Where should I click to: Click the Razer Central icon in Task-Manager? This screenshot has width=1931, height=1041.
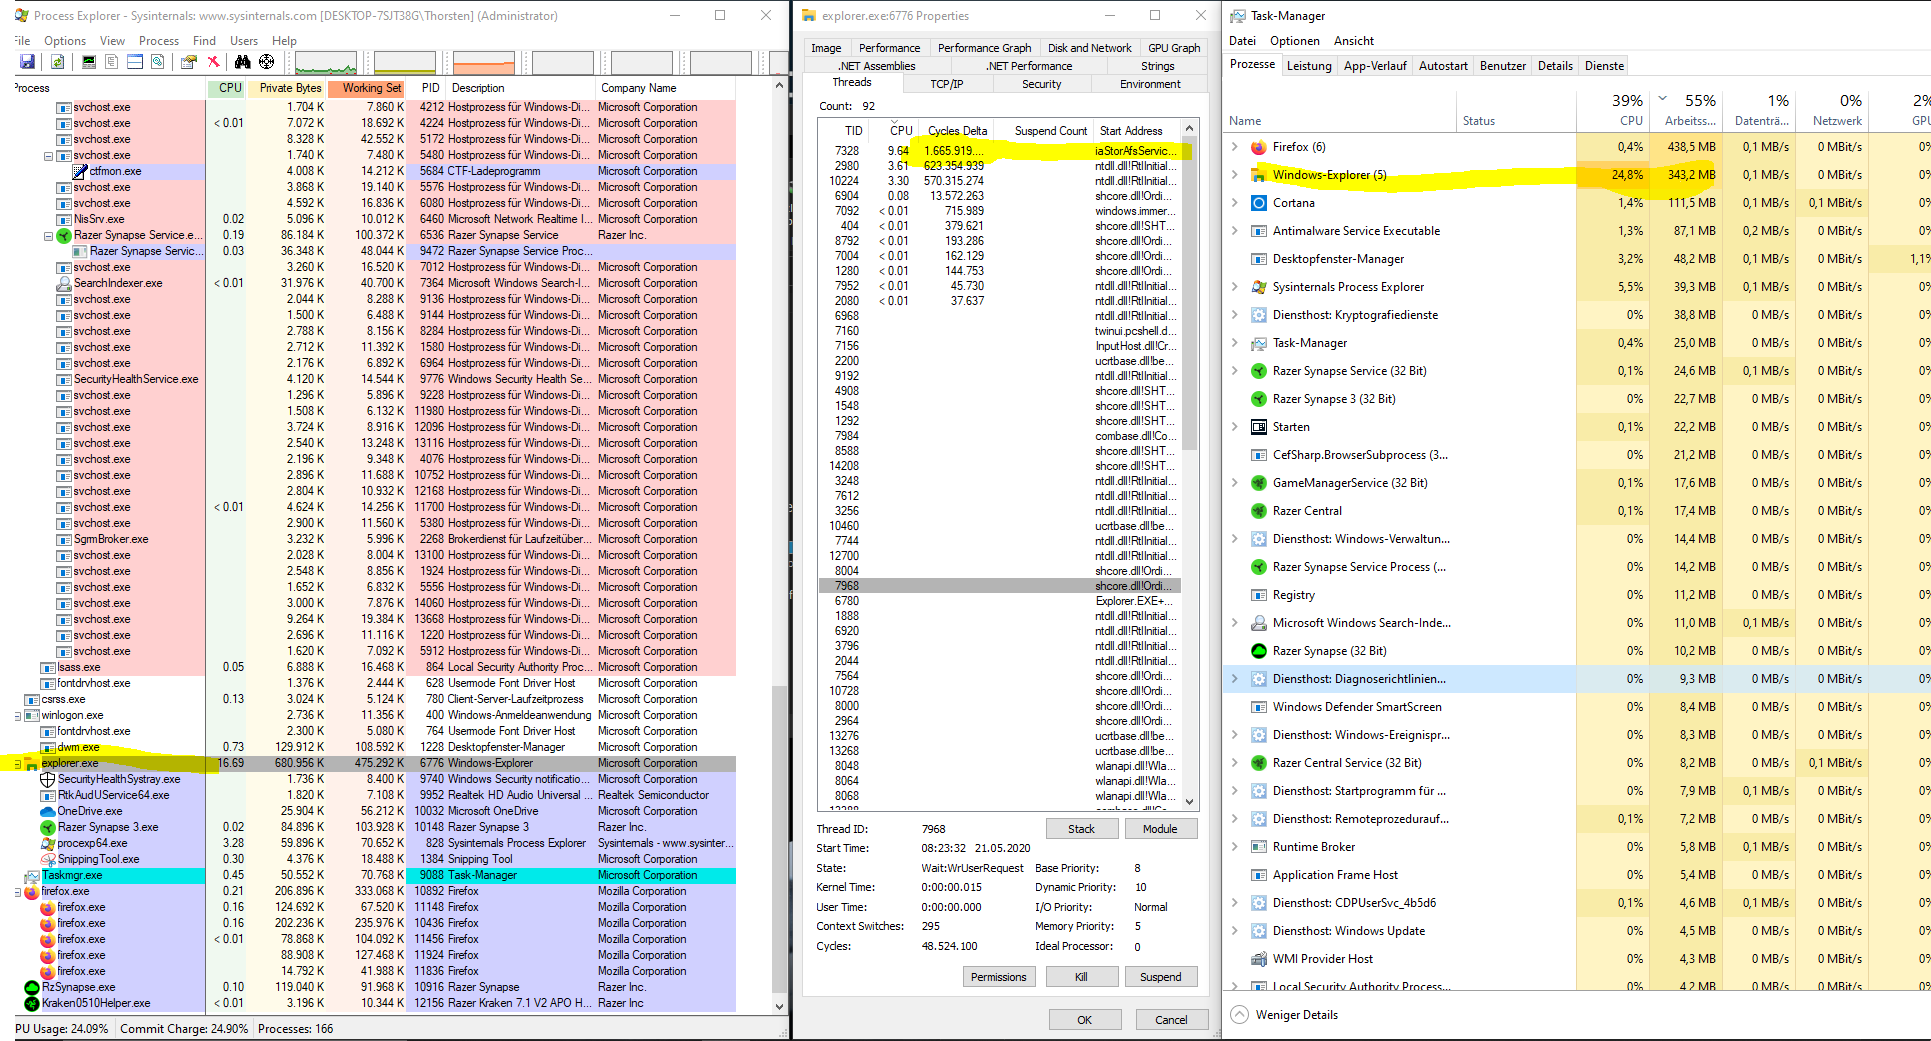tap(1259, 511)
